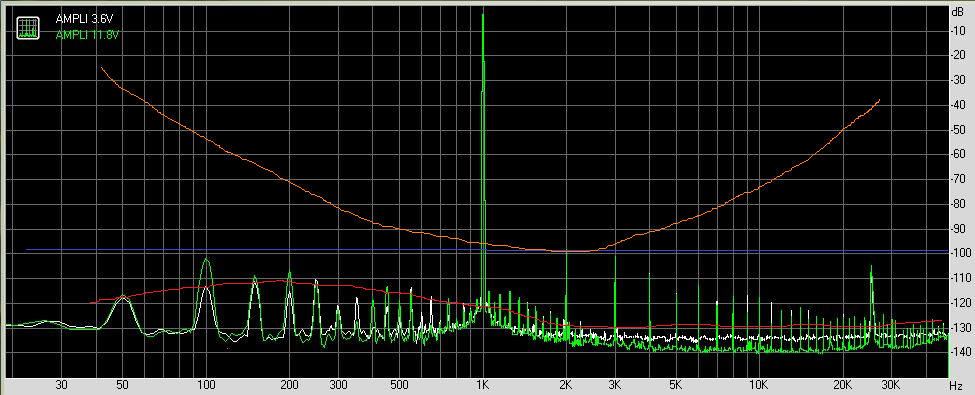Click the 1K label on the frequency axis
This screenshot has width=975, height=395.
pos(483,384)
